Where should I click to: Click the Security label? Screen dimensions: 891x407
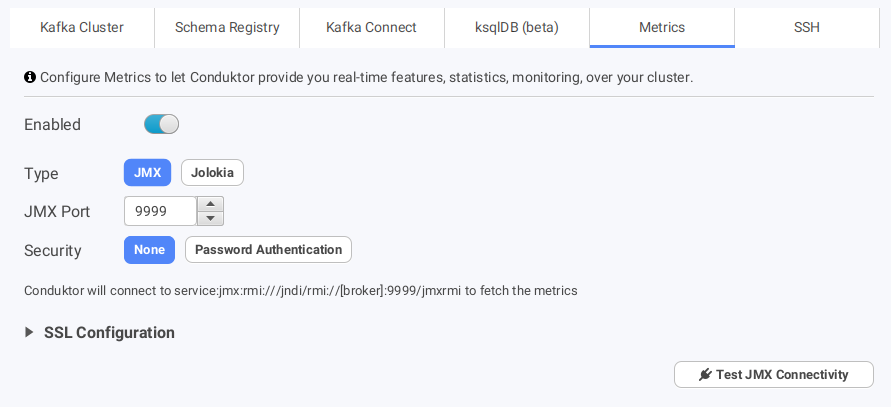coord(53,251)
